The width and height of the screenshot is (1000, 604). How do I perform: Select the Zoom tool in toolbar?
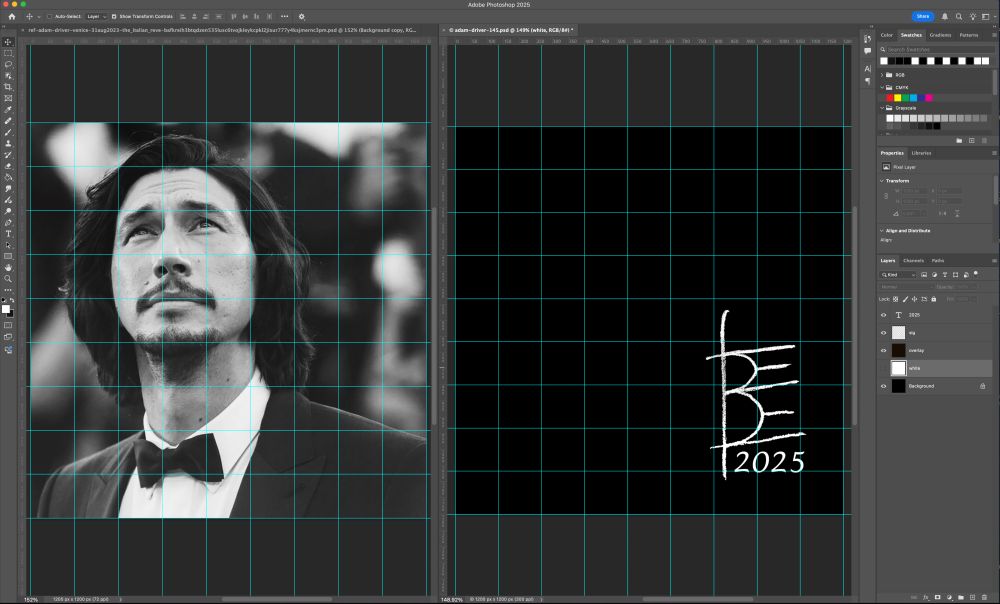click(8, 279)
